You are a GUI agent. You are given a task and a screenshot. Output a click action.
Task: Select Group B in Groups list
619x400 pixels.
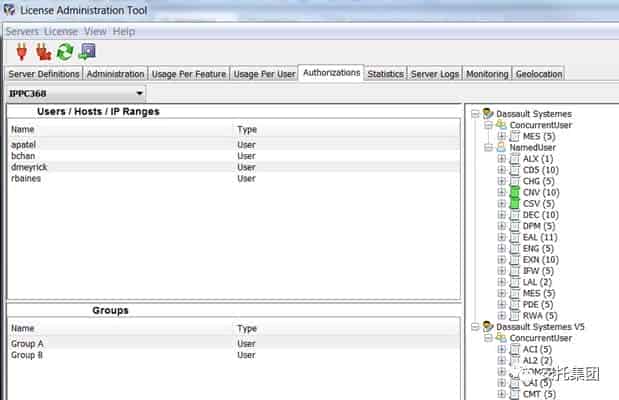pos(234,355)
